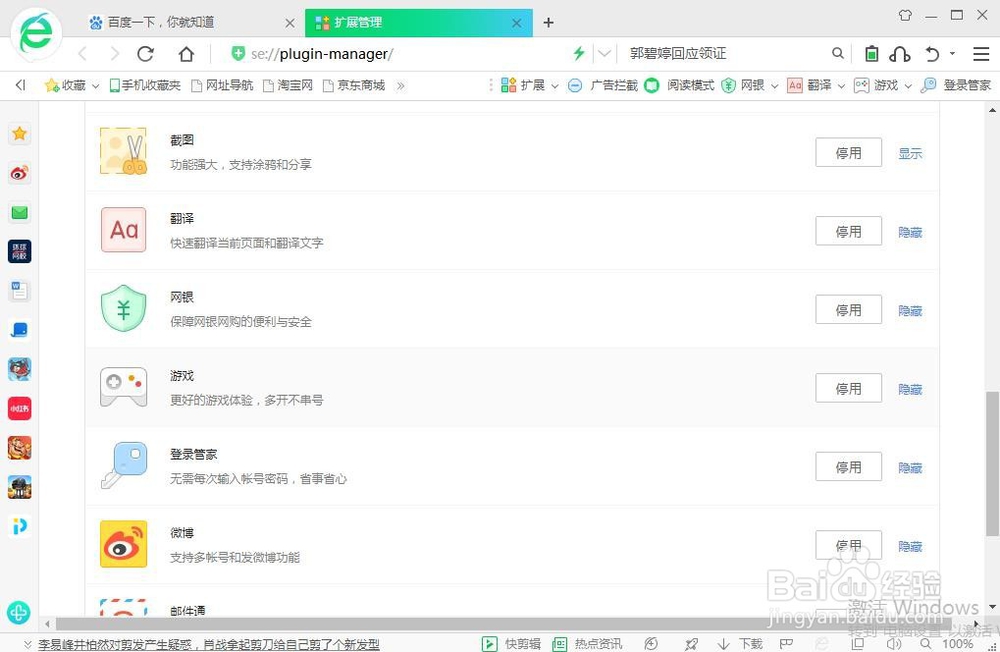
Task: Go forward with the forward arrow
Action: [115, 54]
